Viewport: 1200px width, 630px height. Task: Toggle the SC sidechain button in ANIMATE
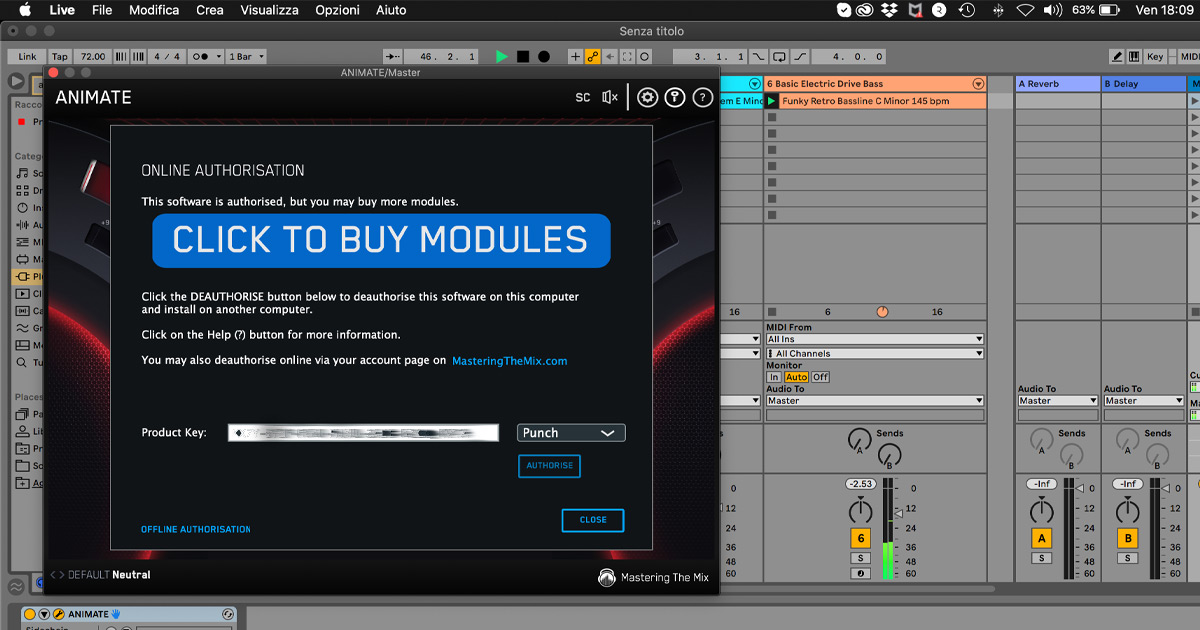click(583, 97)
